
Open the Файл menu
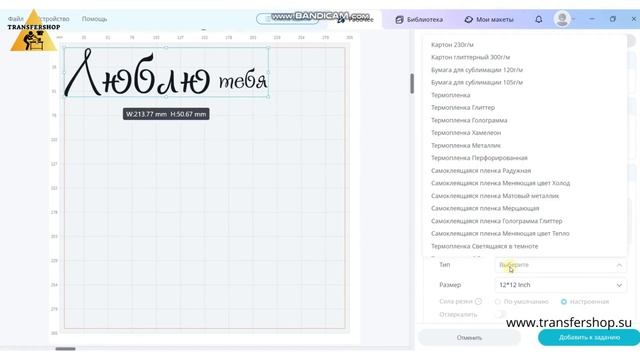pyautogui.click(x=16, y=19)
